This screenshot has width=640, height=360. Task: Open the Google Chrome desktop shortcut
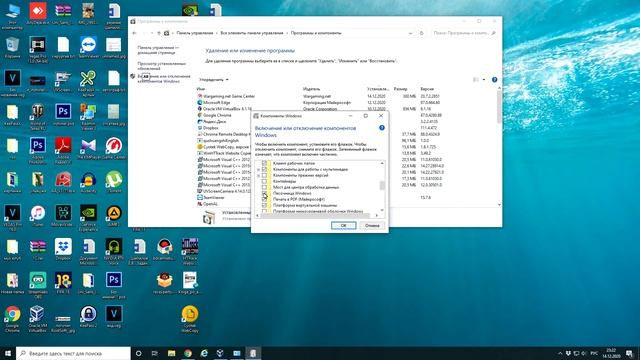coord(12,319)
